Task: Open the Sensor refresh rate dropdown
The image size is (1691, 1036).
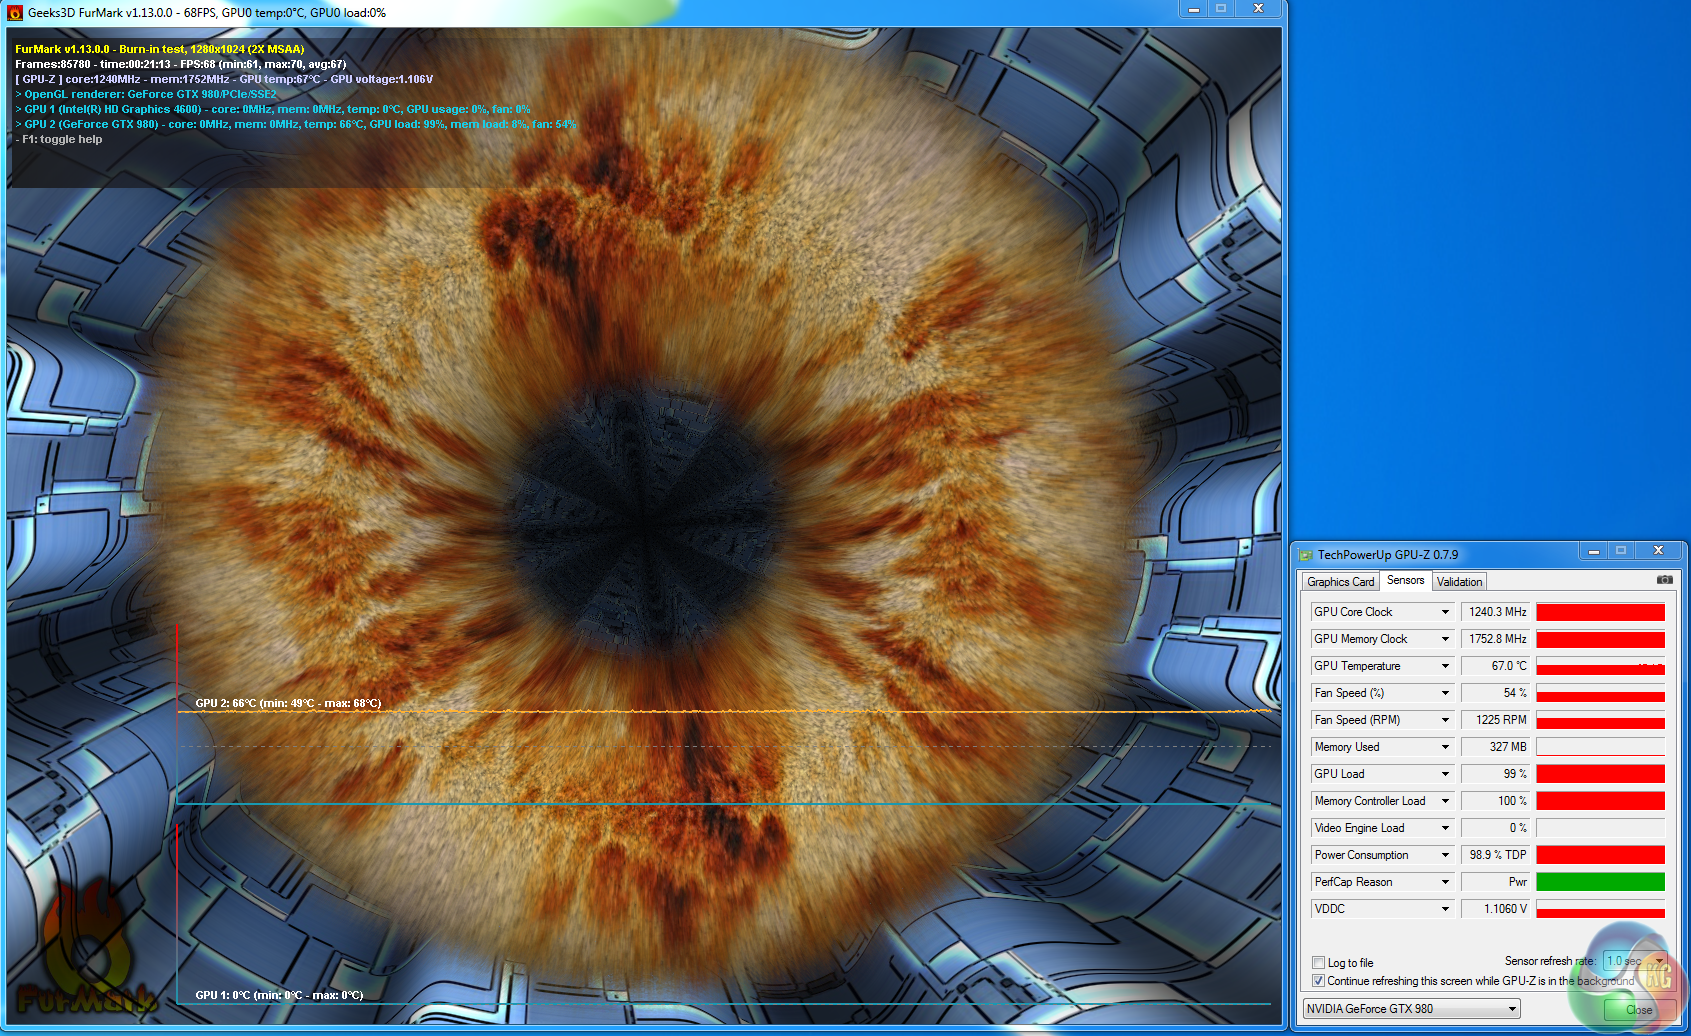Action: pos(1634,961)
